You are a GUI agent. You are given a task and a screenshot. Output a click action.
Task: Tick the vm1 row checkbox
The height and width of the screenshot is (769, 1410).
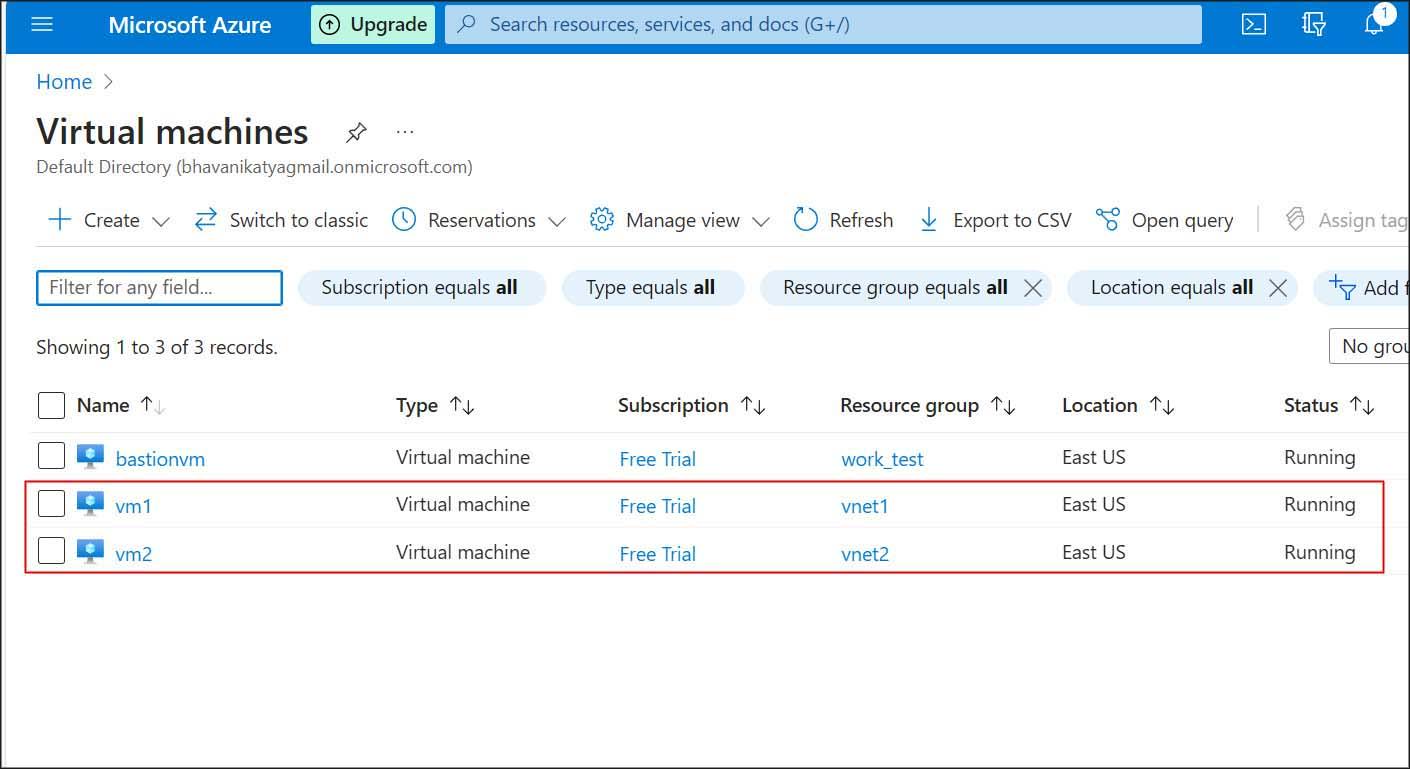pos(51,504)
